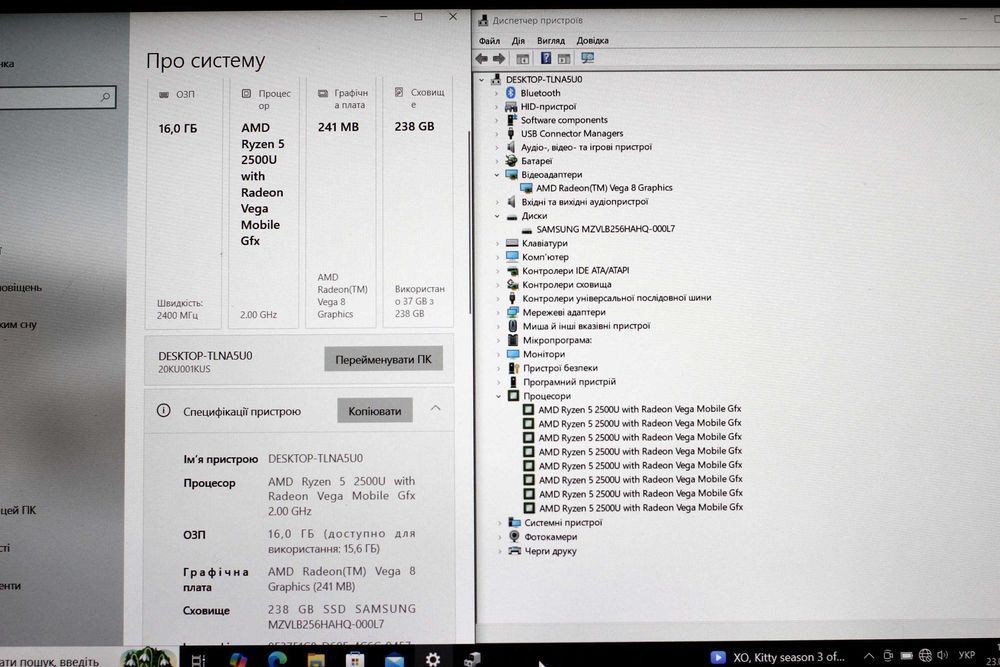Select SAMSUNG MZVLB256HAHQ-000L7 disk
1000x667 pixels.
click(x=605, y=229)
